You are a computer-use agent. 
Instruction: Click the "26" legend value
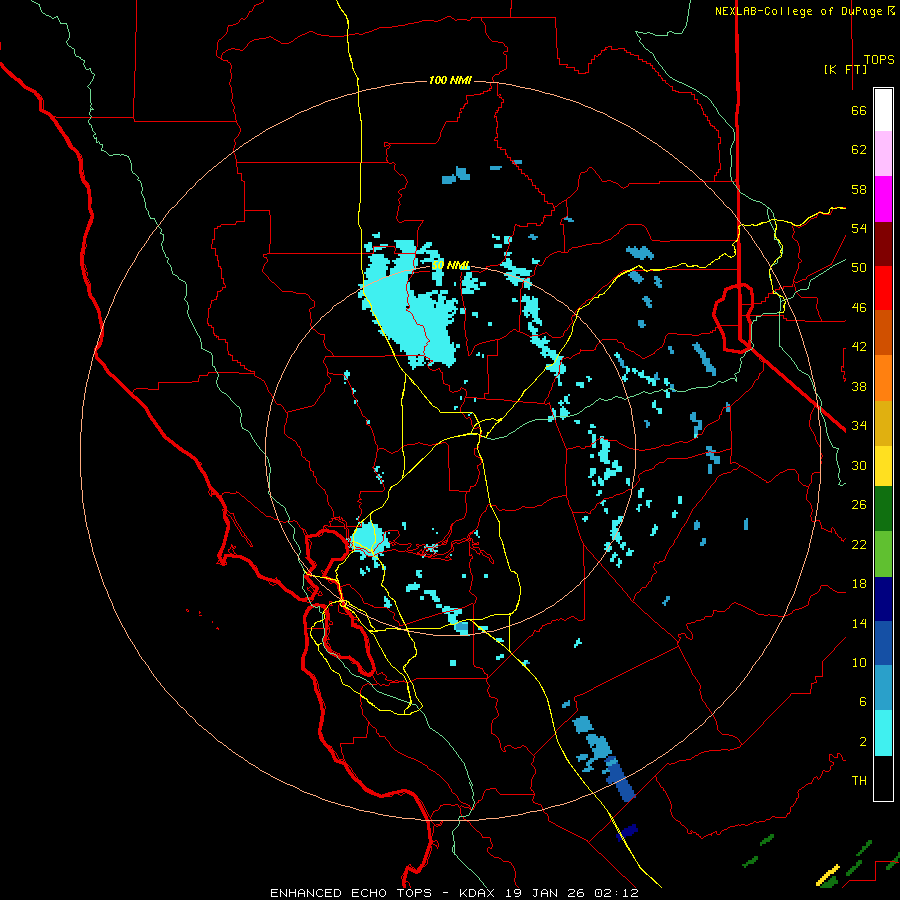859,505
